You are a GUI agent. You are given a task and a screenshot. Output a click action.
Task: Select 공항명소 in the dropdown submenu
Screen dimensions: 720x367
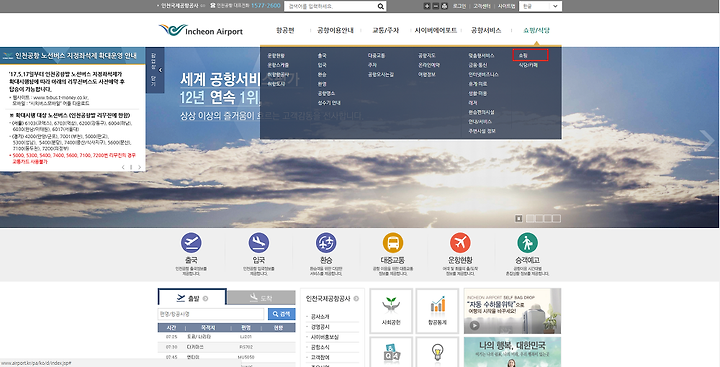(x=326, y=94)
